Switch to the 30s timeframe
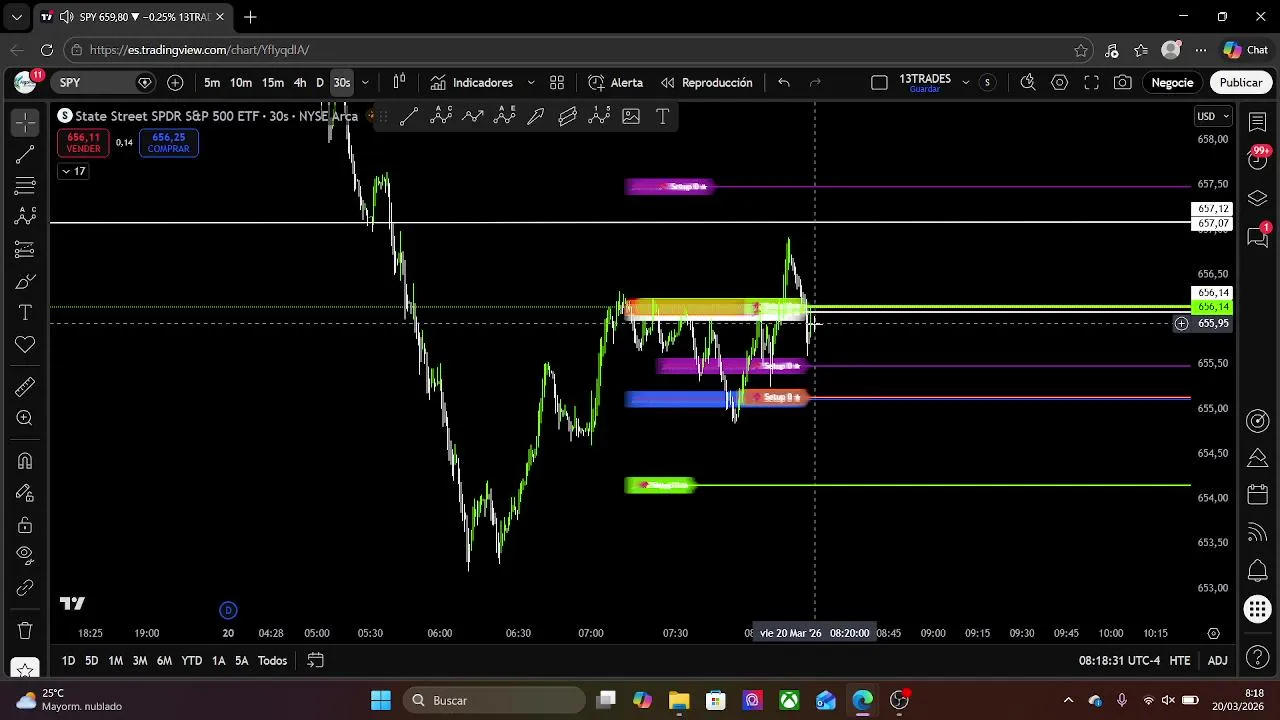The height and width of the screenshot is (720, 1280). click(x=342, y=83)
